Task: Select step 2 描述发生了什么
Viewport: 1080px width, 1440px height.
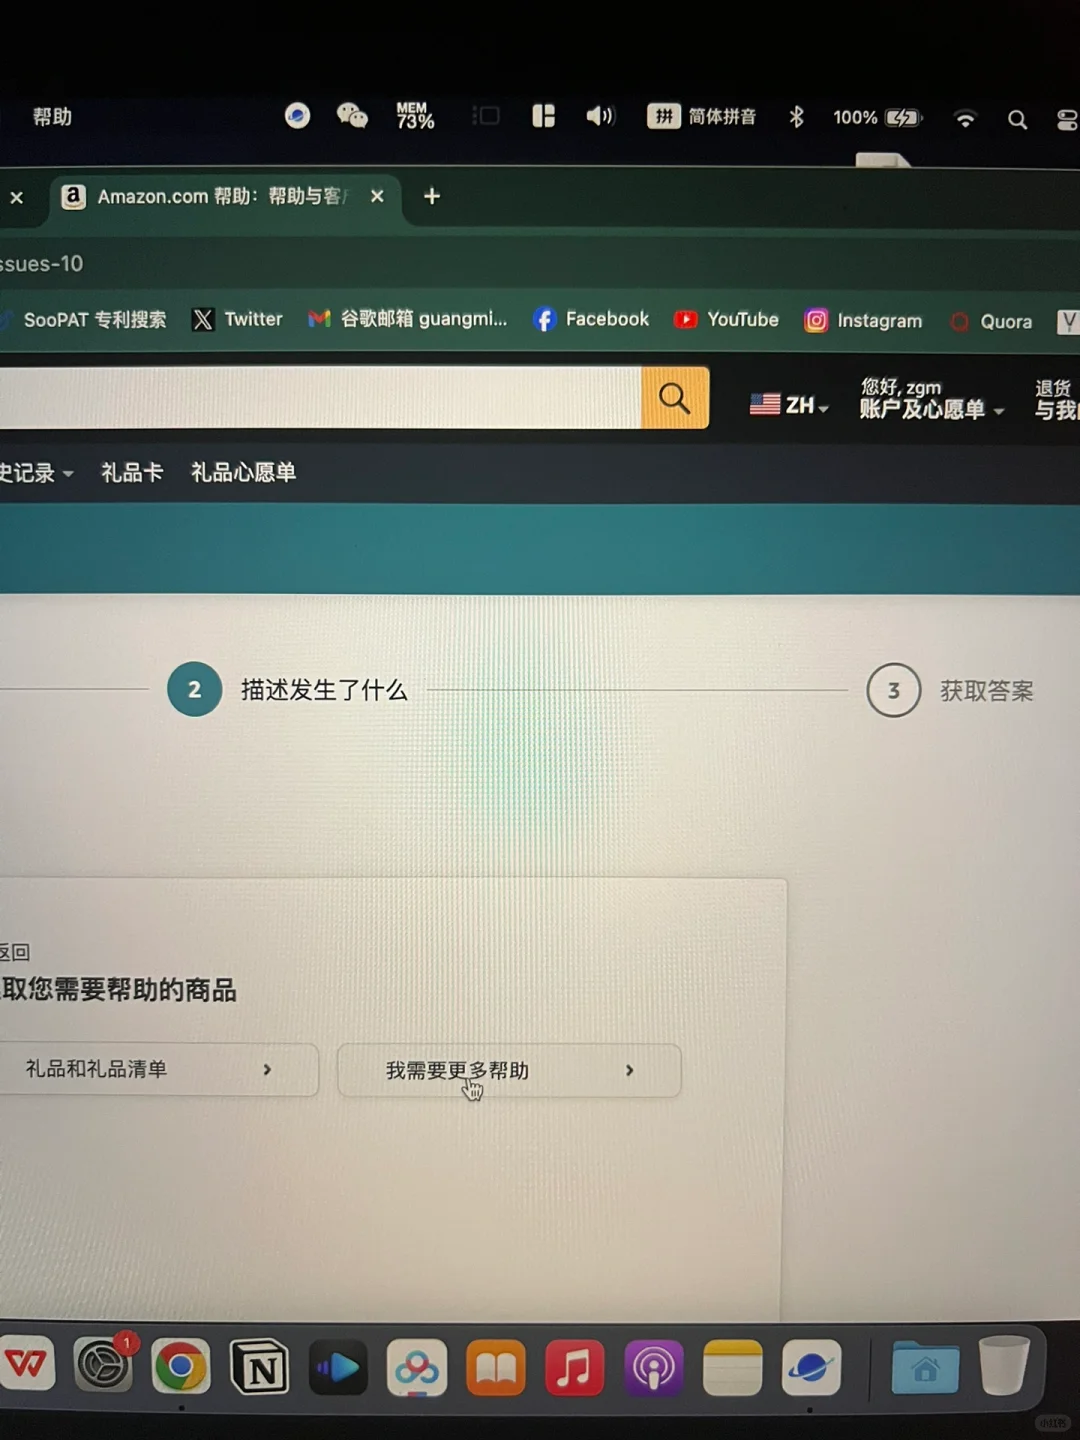Action: coord(288,690)
